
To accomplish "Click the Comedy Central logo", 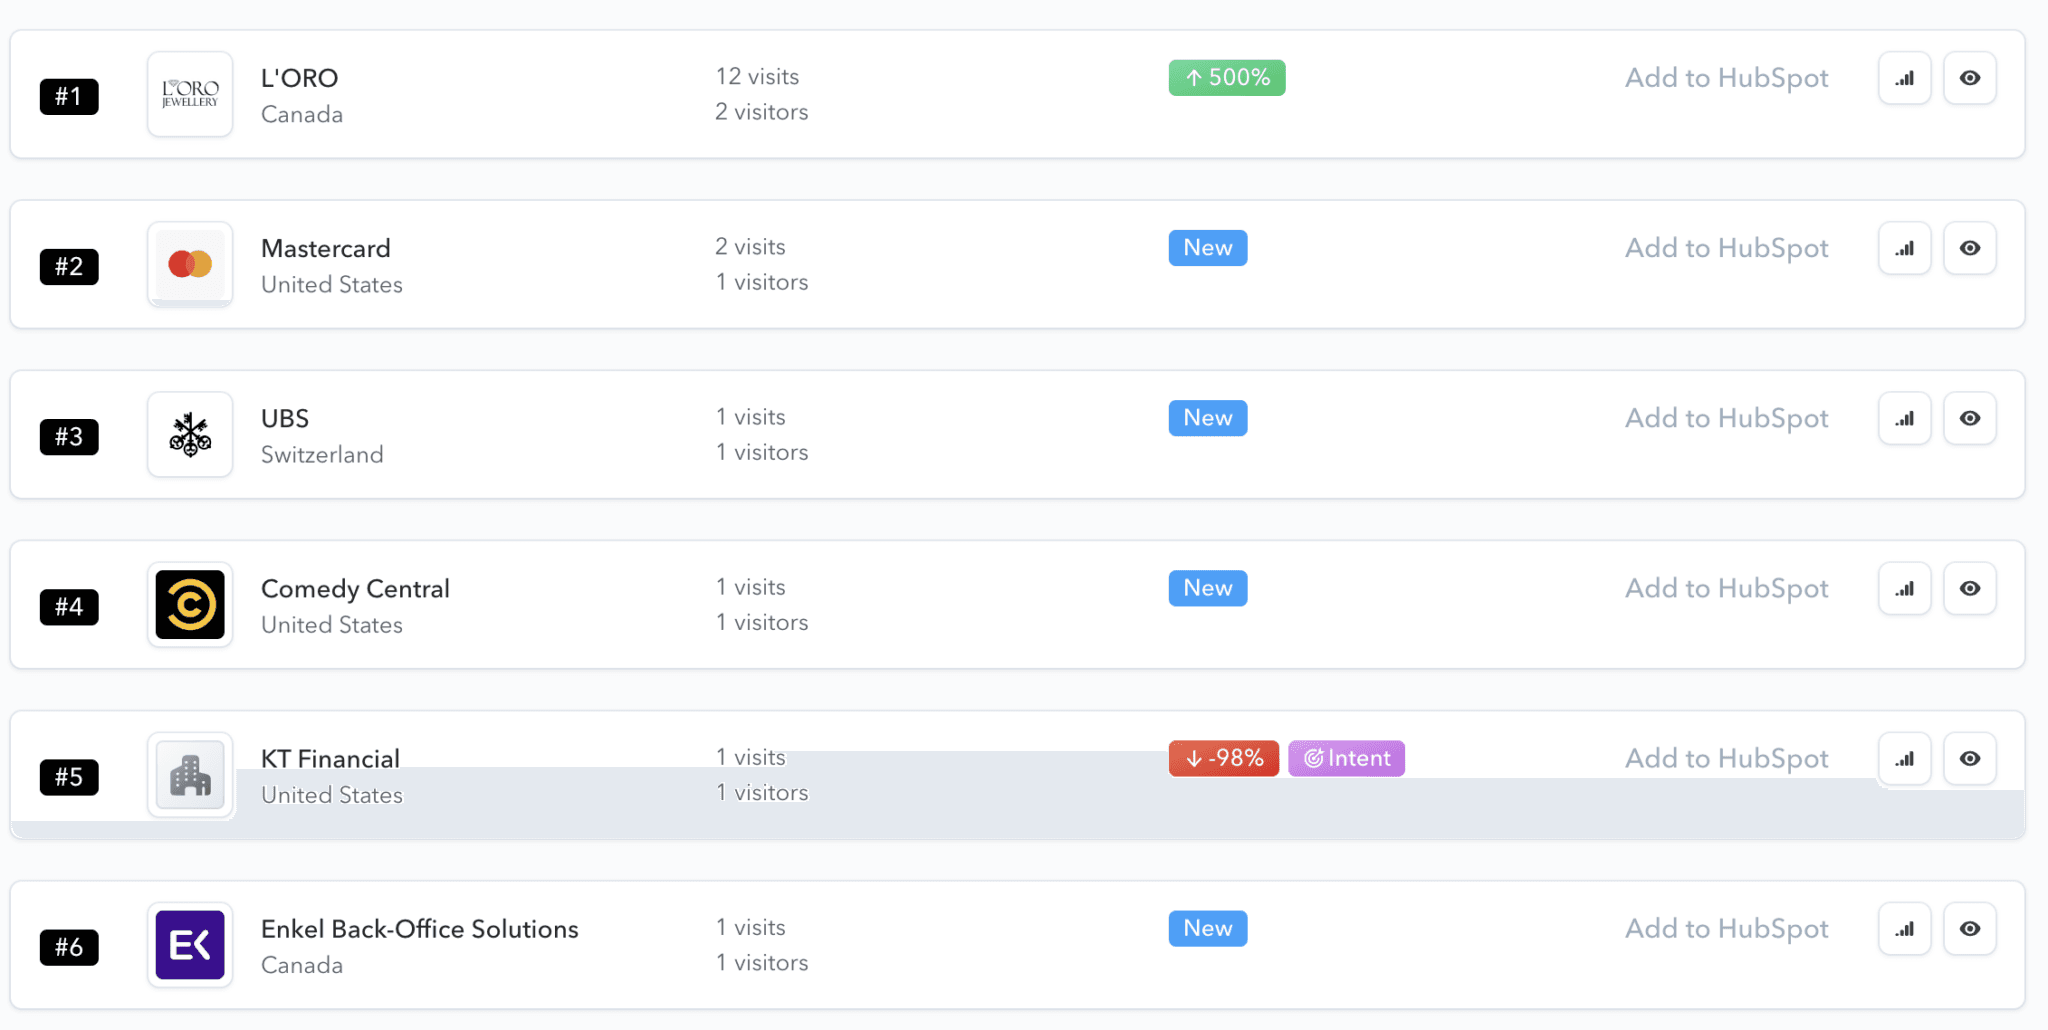I will (x=190, y=604).
